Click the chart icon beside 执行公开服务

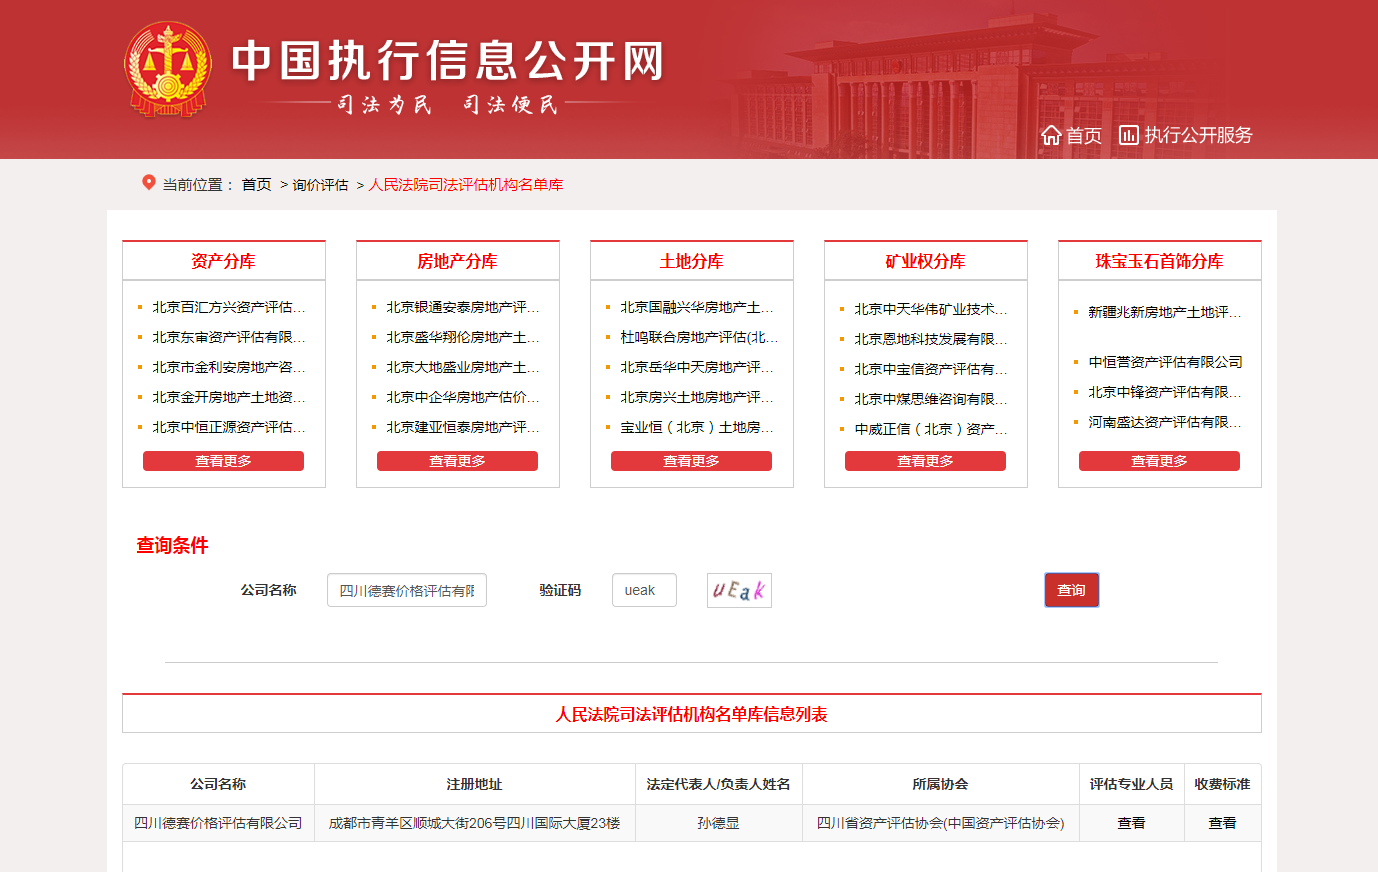point(1129,135)
